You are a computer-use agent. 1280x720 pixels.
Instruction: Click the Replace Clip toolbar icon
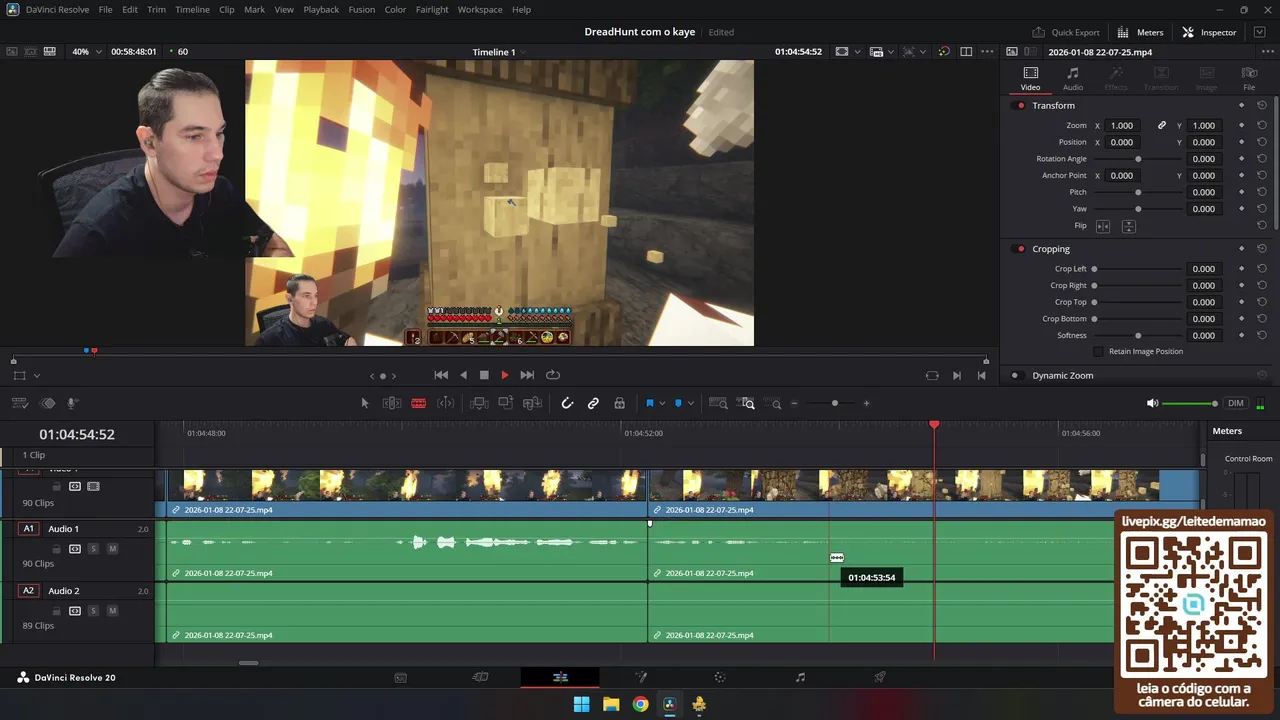tap(533, 403)
